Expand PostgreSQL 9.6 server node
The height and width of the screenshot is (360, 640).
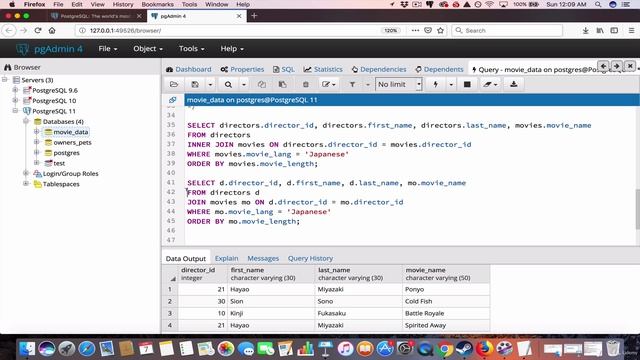point(16,90)
